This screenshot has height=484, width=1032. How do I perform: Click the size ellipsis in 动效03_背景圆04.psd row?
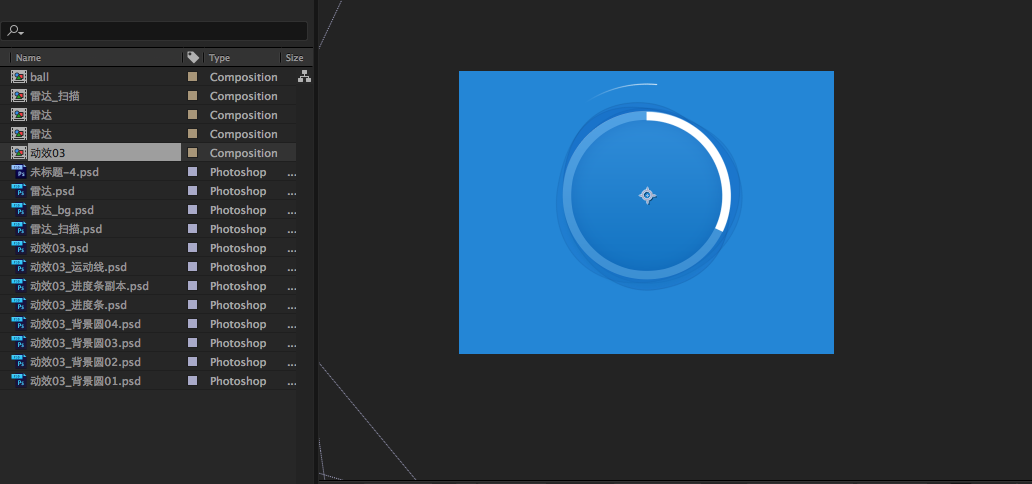pos(292,327)
